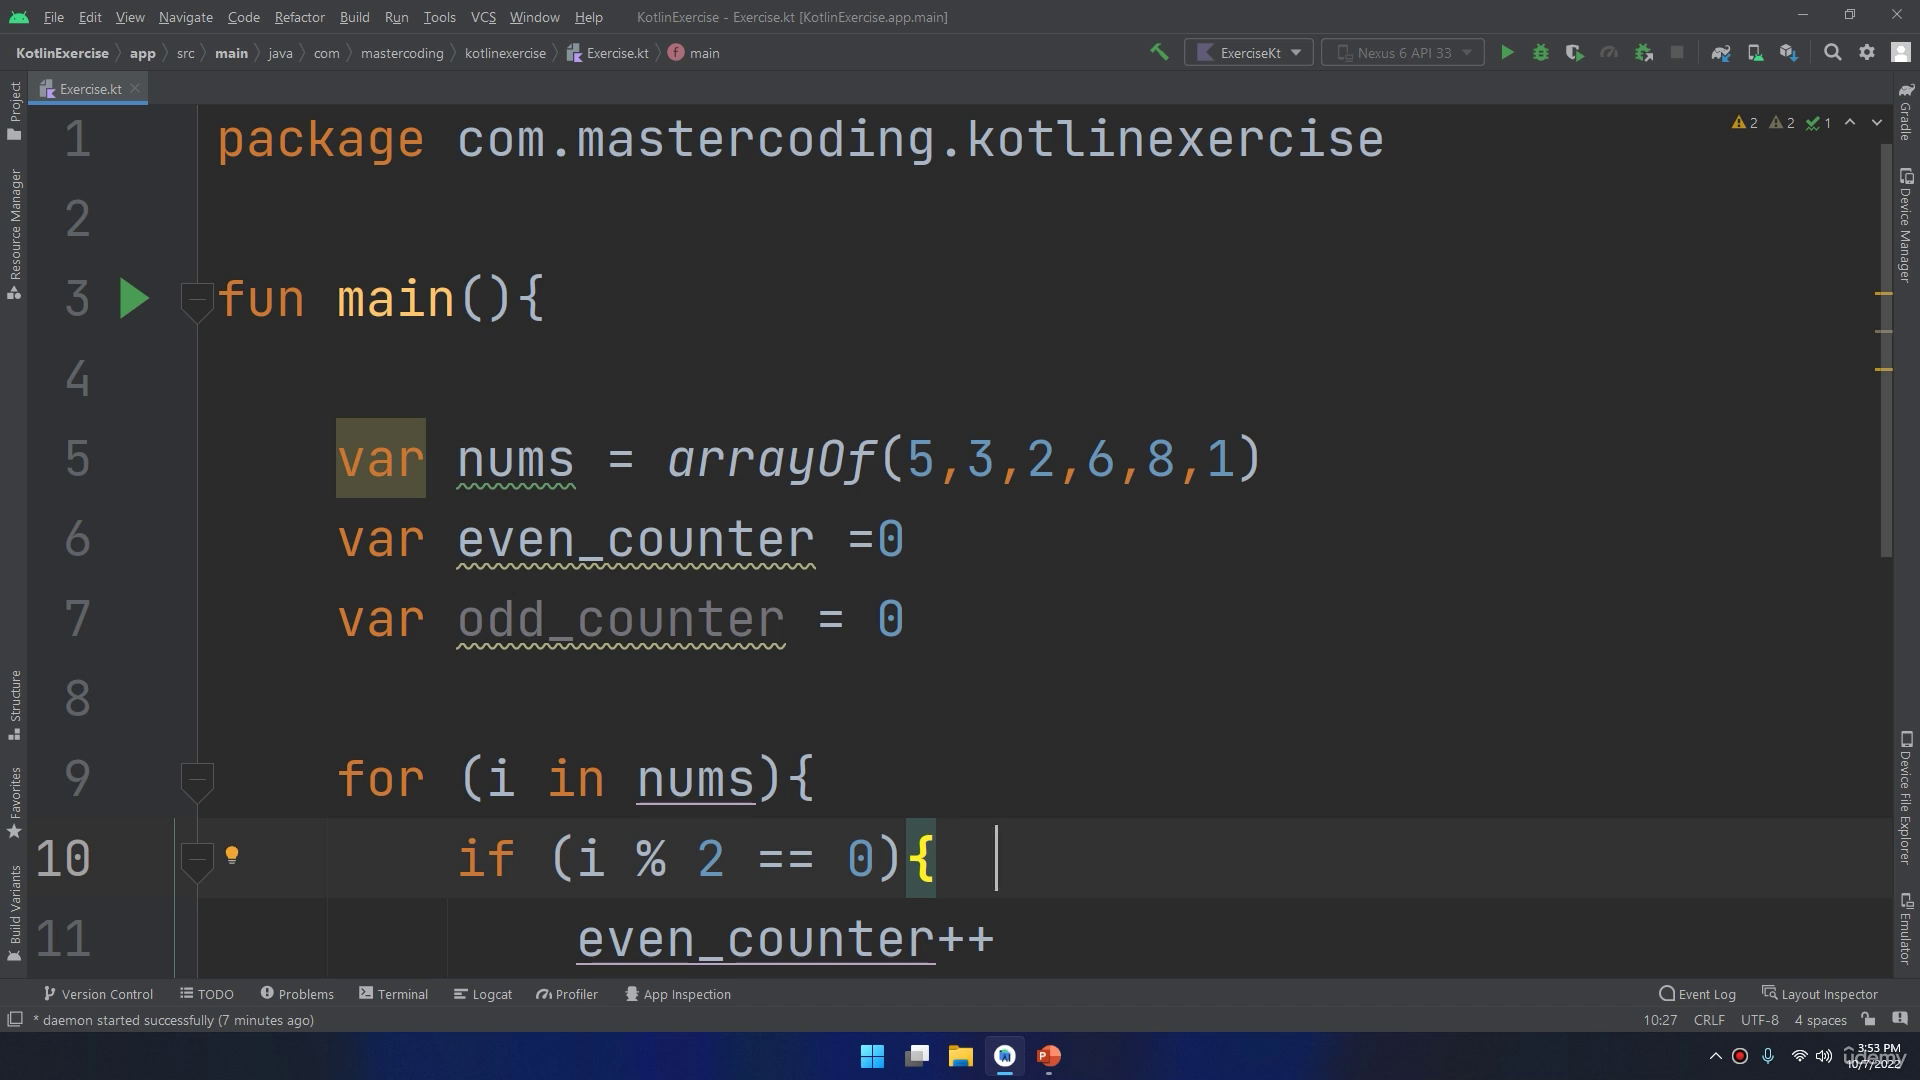Toggle file read-only lock in status bar
This screenshot has height=1080, width=1920.
[1868, 1020]
